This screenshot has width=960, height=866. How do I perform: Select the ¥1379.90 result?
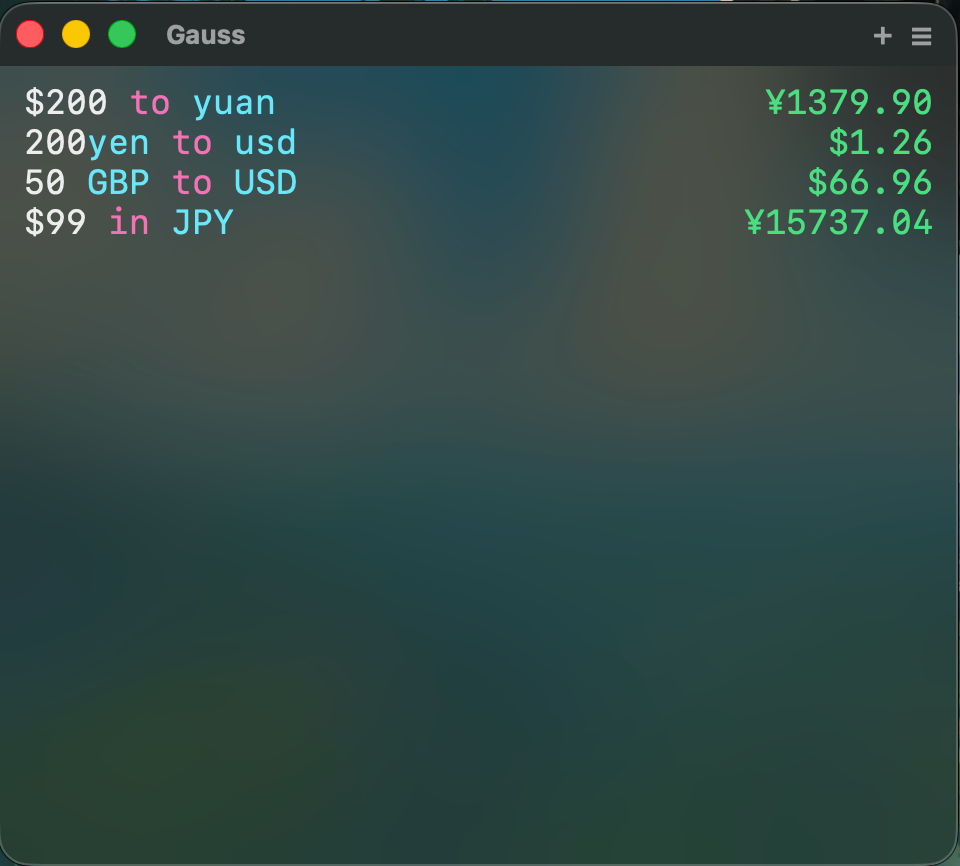point(849,102)
